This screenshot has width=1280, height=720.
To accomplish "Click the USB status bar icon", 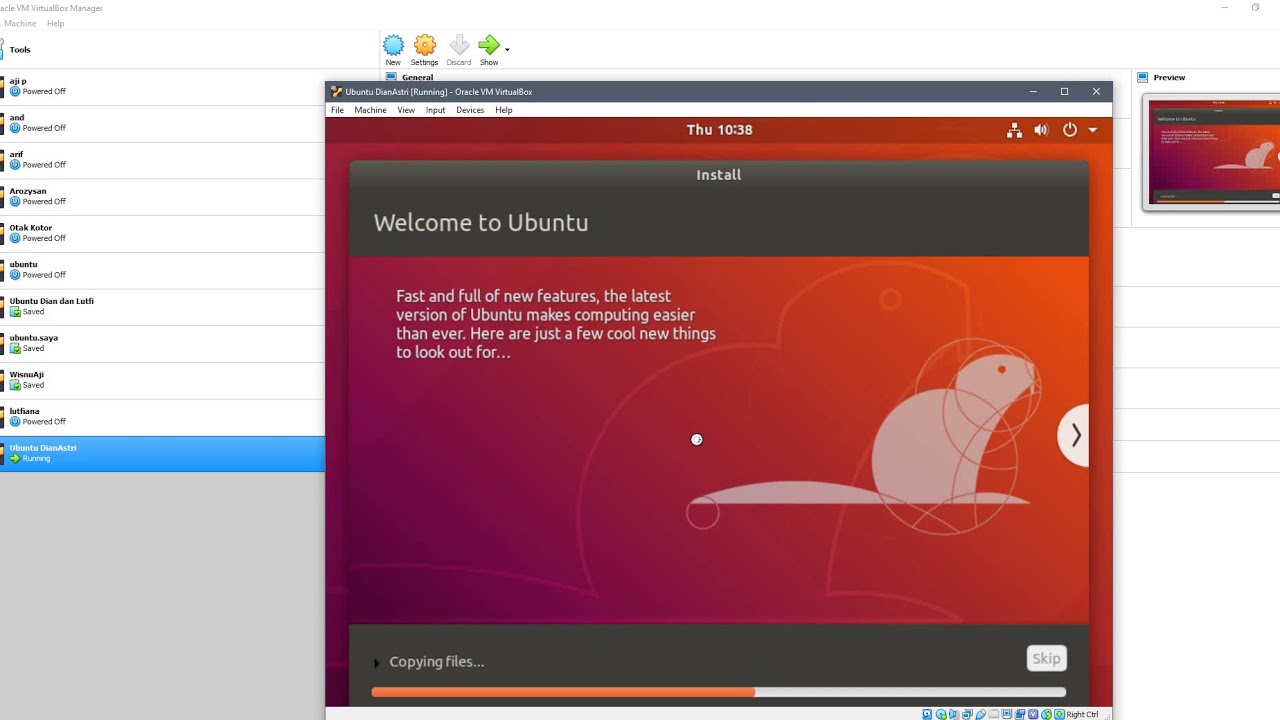I will click(x=981, y=714).
